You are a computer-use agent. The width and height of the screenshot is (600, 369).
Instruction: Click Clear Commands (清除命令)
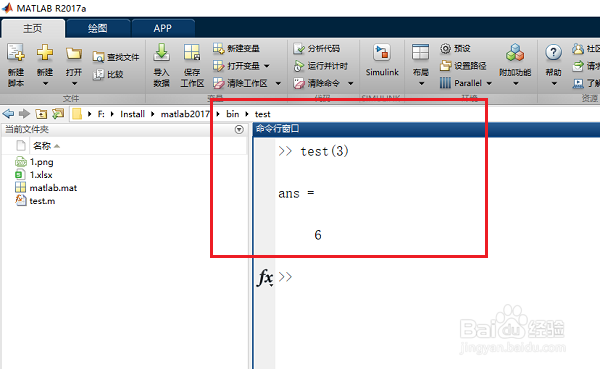click(x=316, y=83)
